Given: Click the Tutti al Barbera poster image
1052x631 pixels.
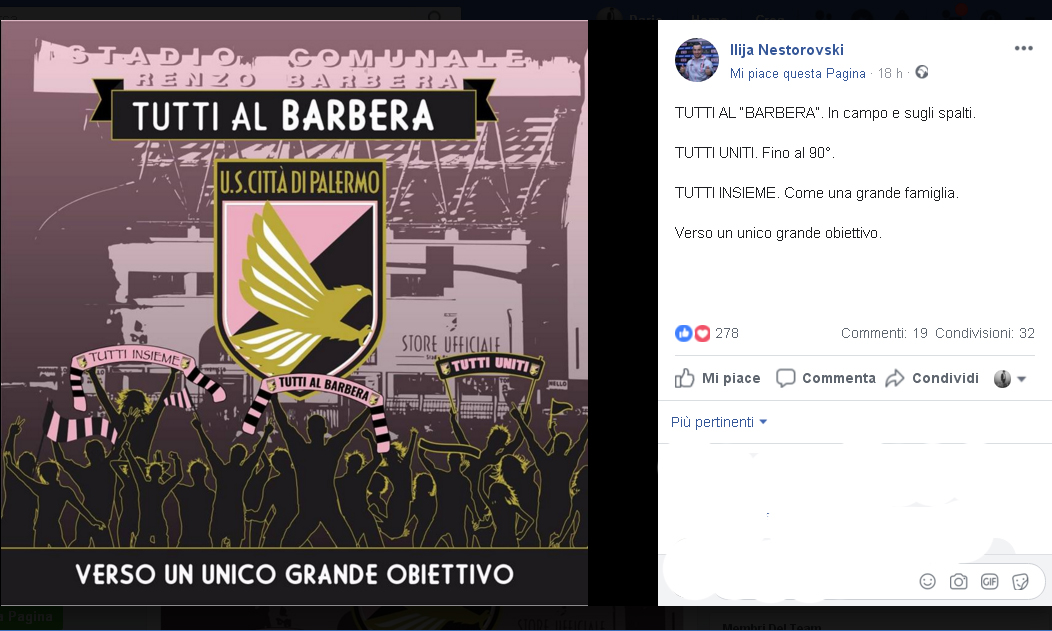Looking at the screenshot, I should click(295, 312).
